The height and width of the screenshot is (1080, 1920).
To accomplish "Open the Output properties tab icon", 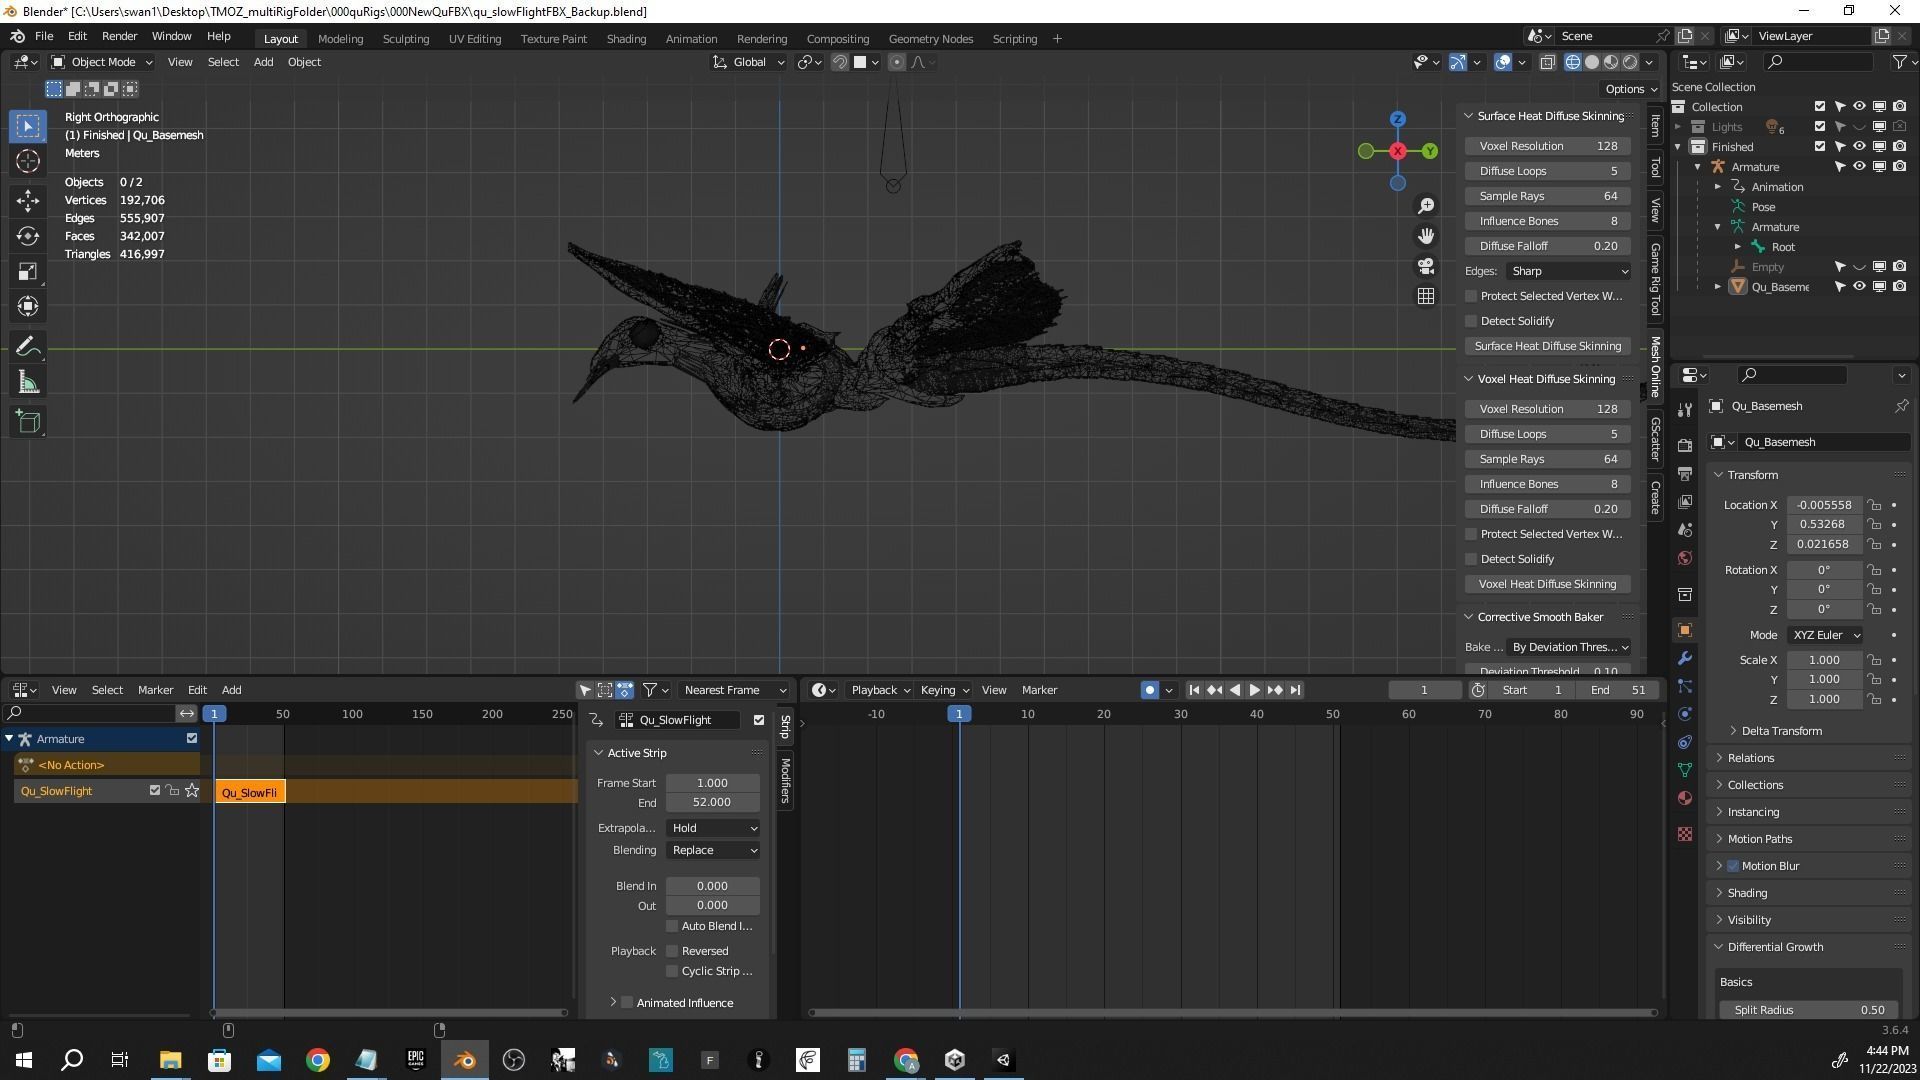I will [x=1685, y=473].
